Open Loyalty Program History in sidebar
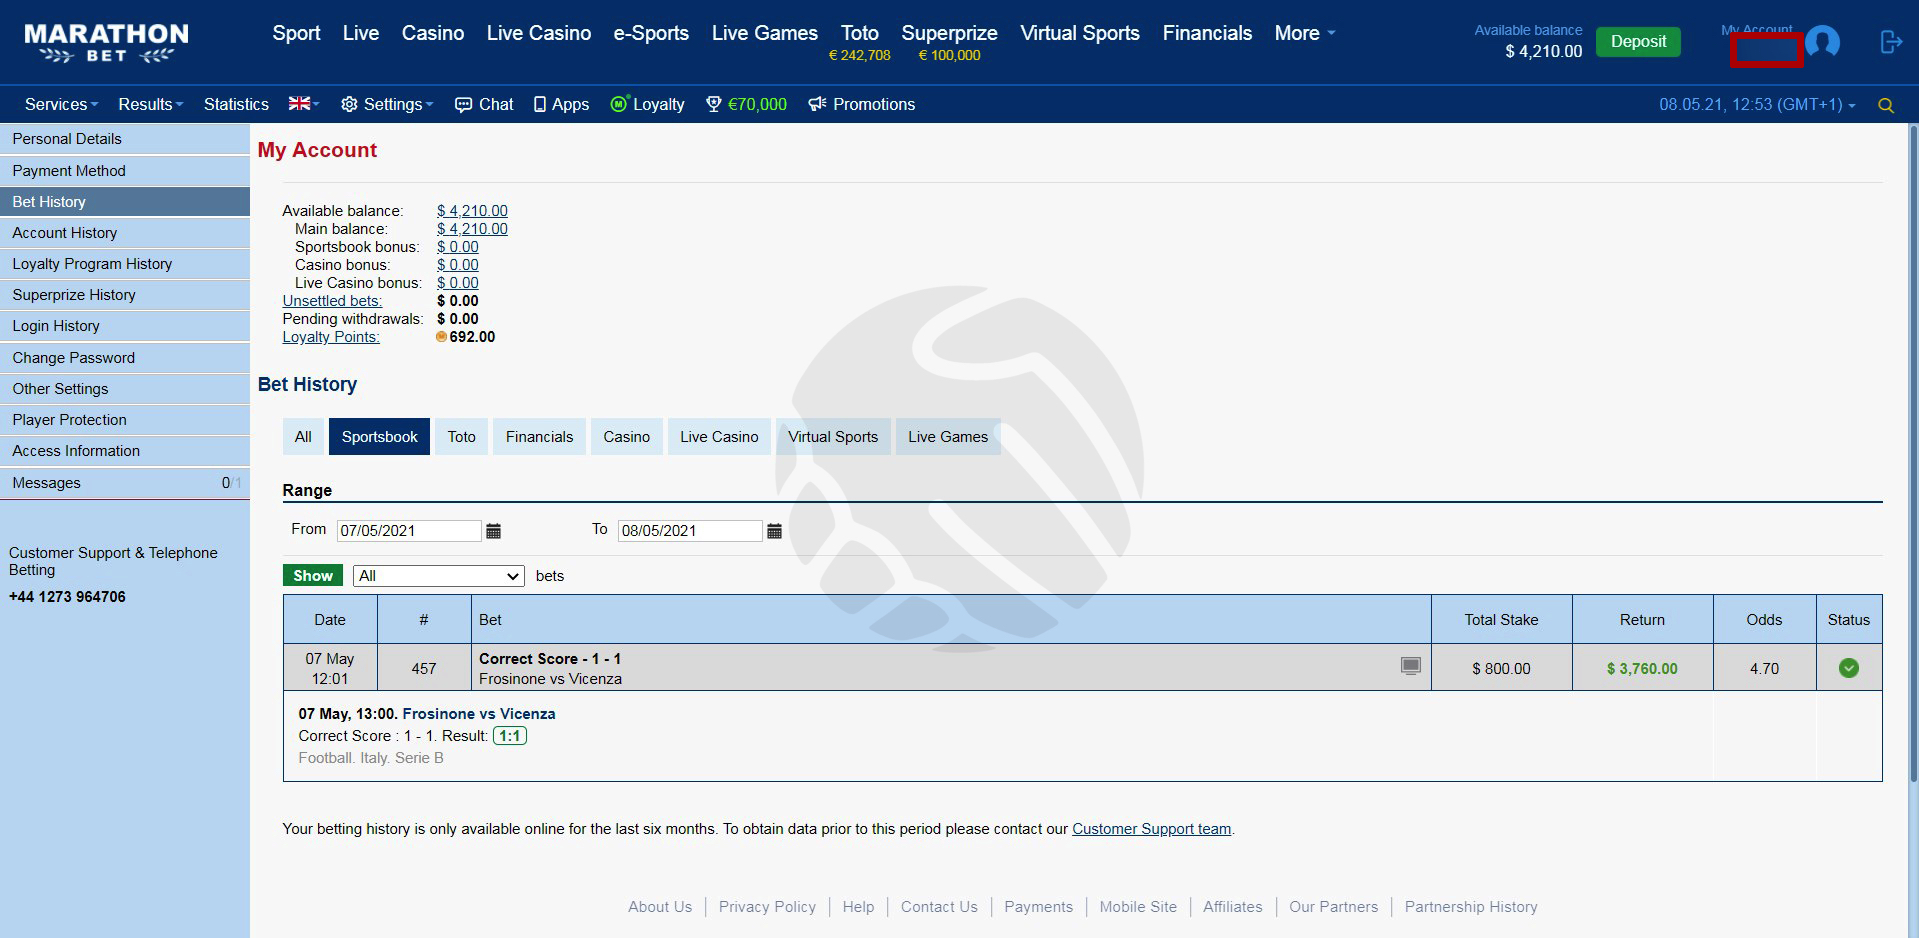The image size is (1919, 938). point(125,264)
